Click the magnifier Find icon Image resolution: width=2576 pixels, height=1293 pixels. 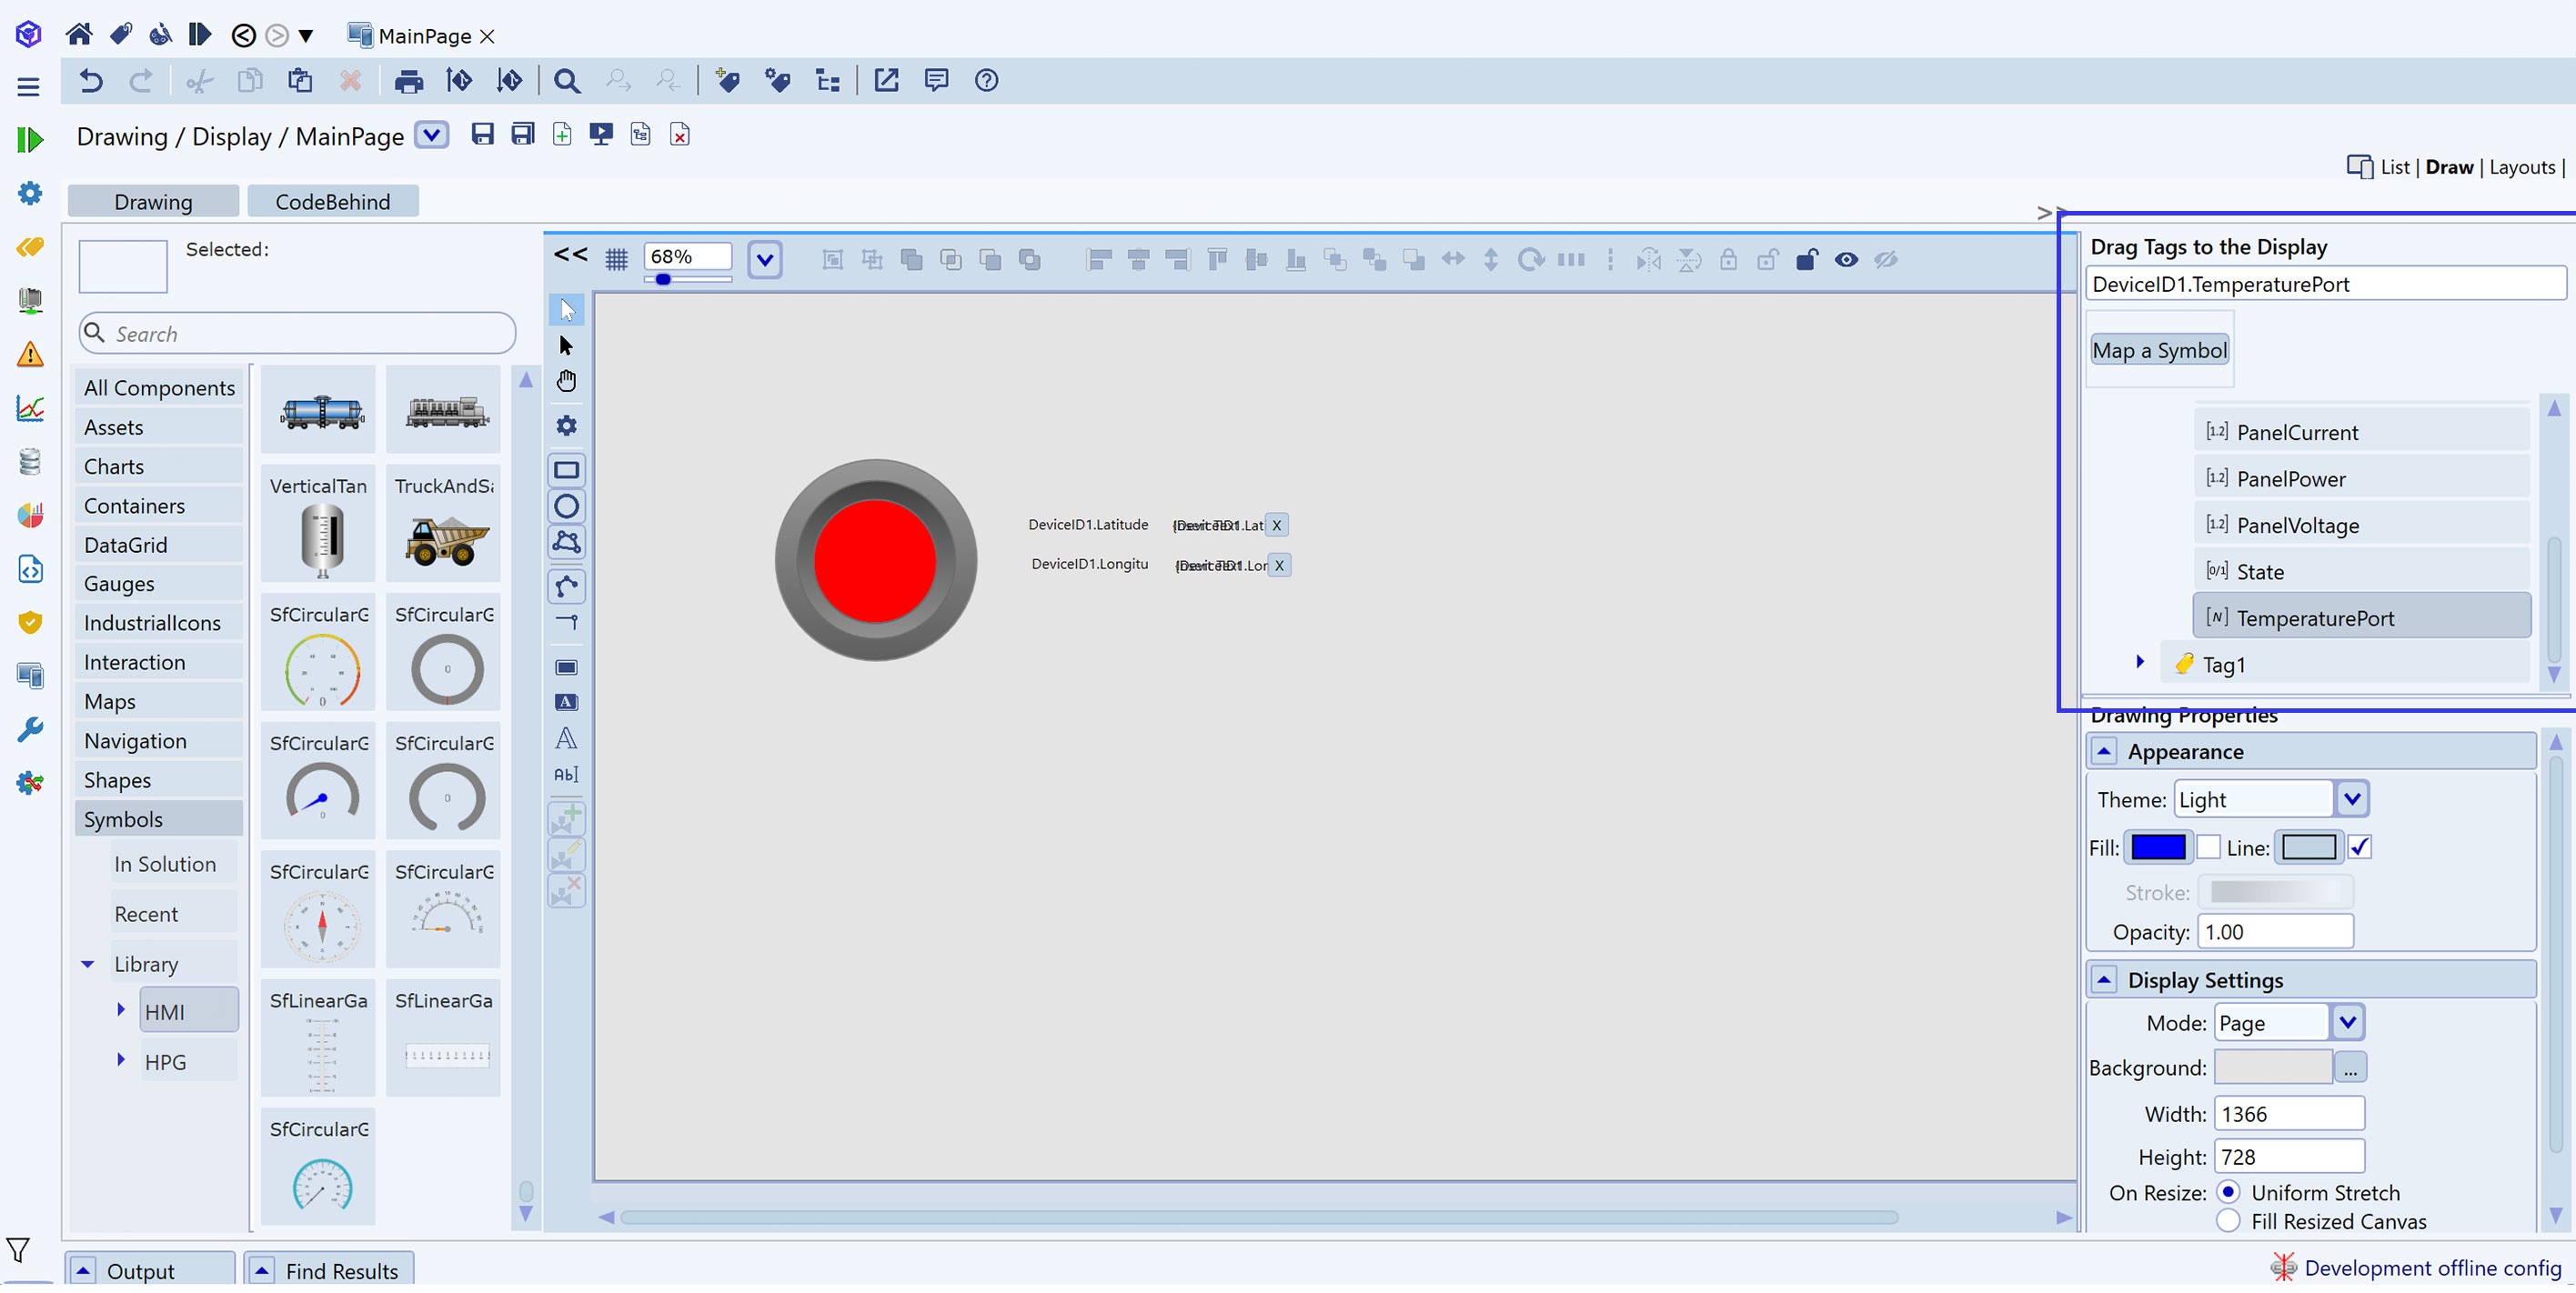pyautogui.click(x=566, y=81)
